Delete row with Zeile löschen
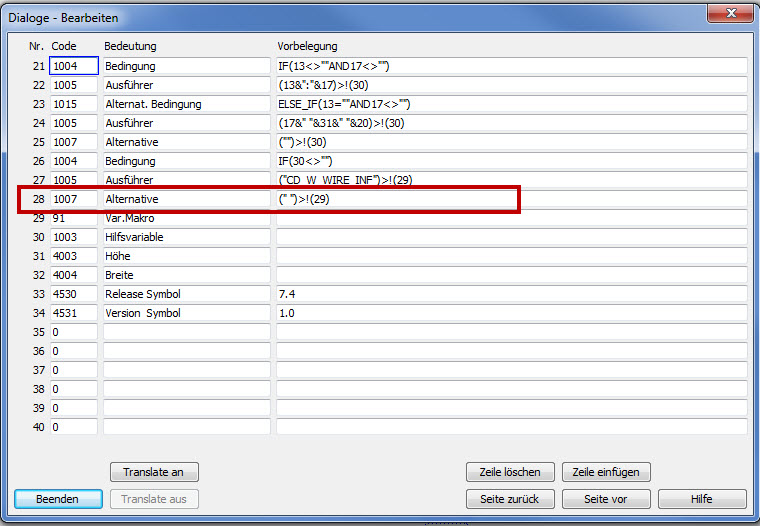The image size is (760, 526). 510,472
